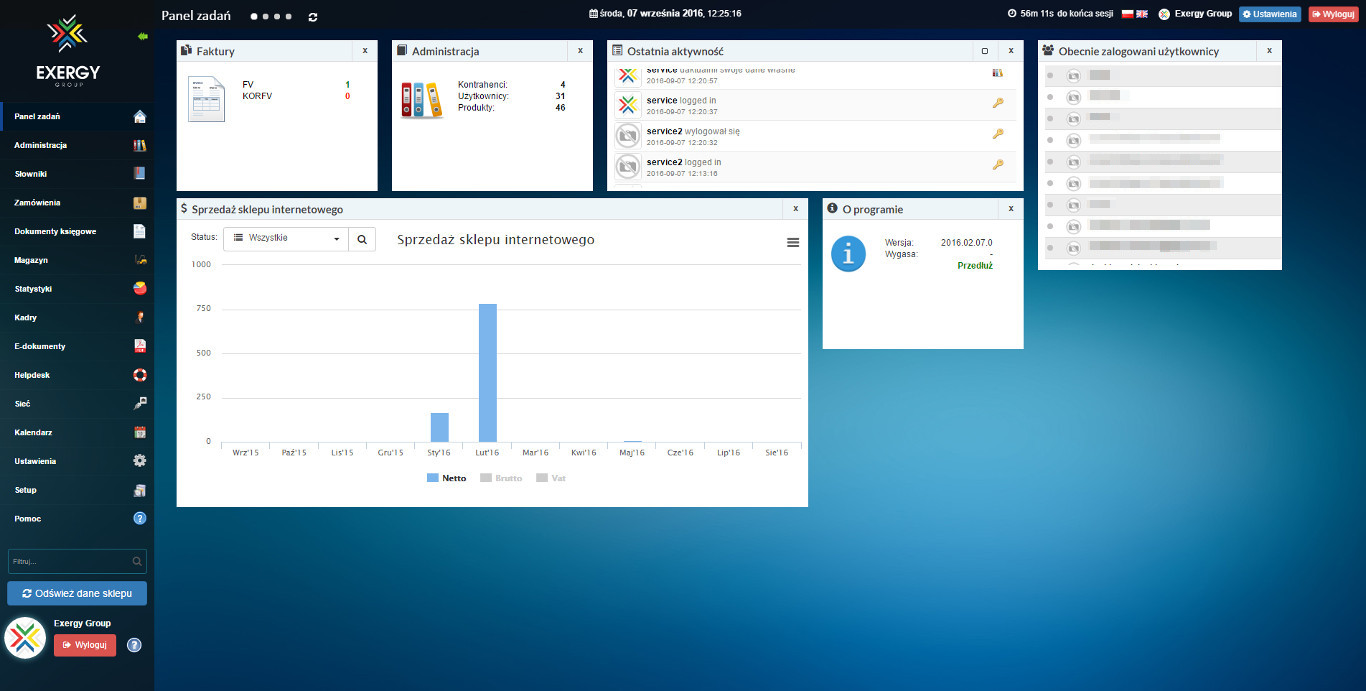
Task: Open the Administracja sidebar menu
Action: tap(77, 145)
